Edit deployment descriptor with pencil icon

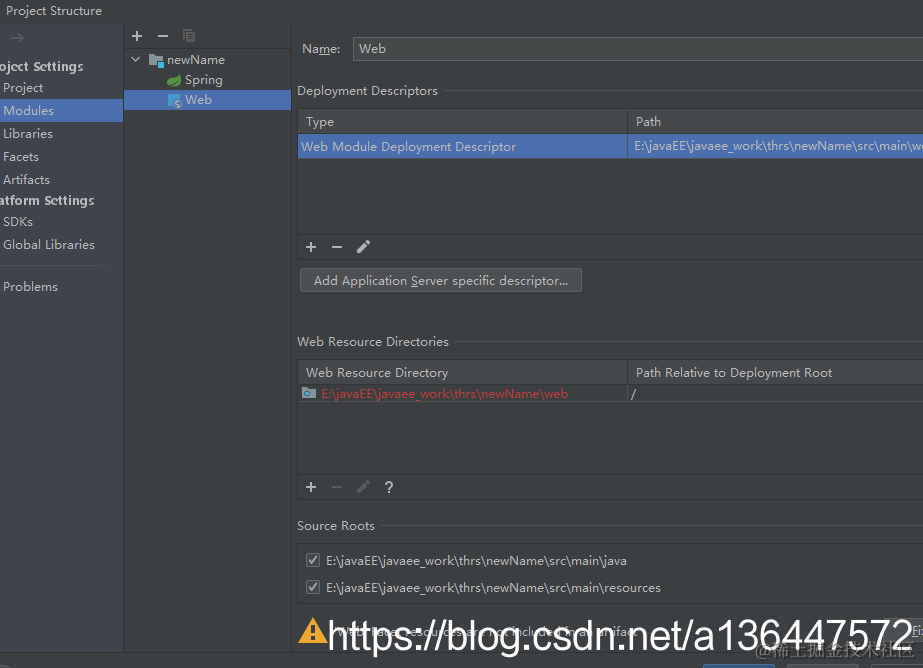(x=363, y=247)
